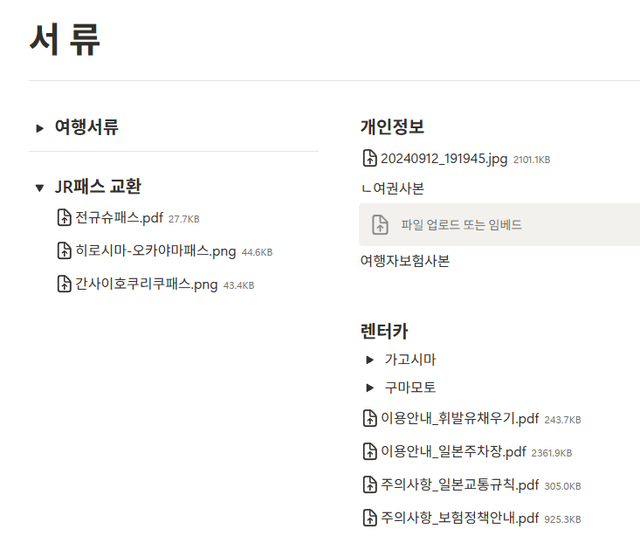Click the file icon beside 히로시마-오카야마패스.png

[65, 251]
